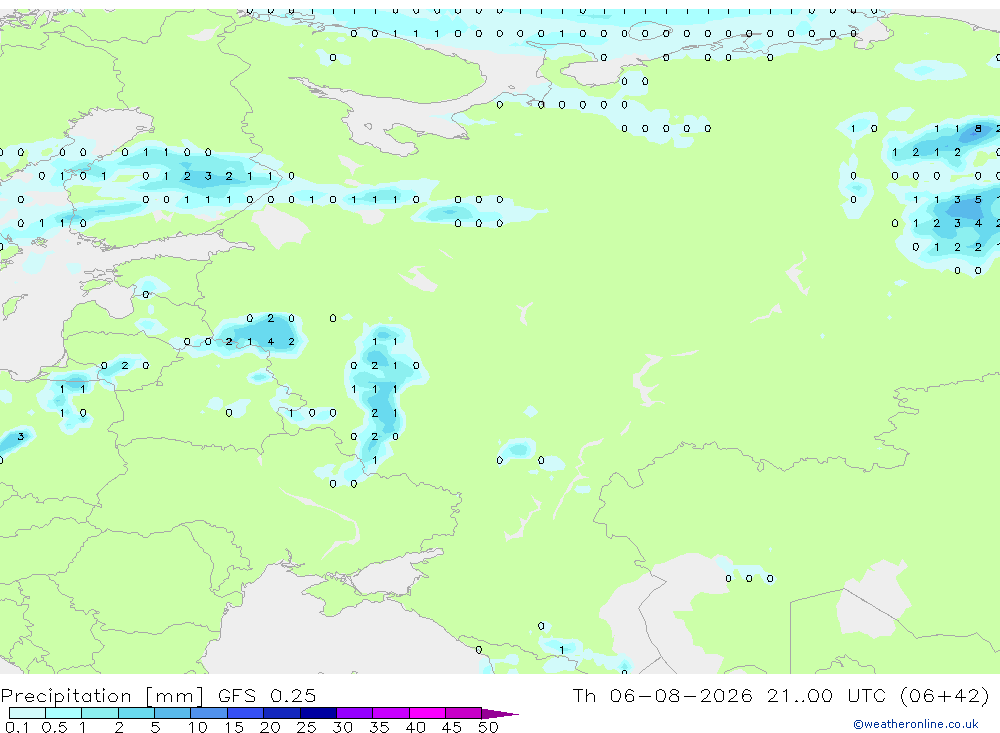Click the purple arrow end of the legend bar
Screen dimensions: 1000x733
coord(499,713)
